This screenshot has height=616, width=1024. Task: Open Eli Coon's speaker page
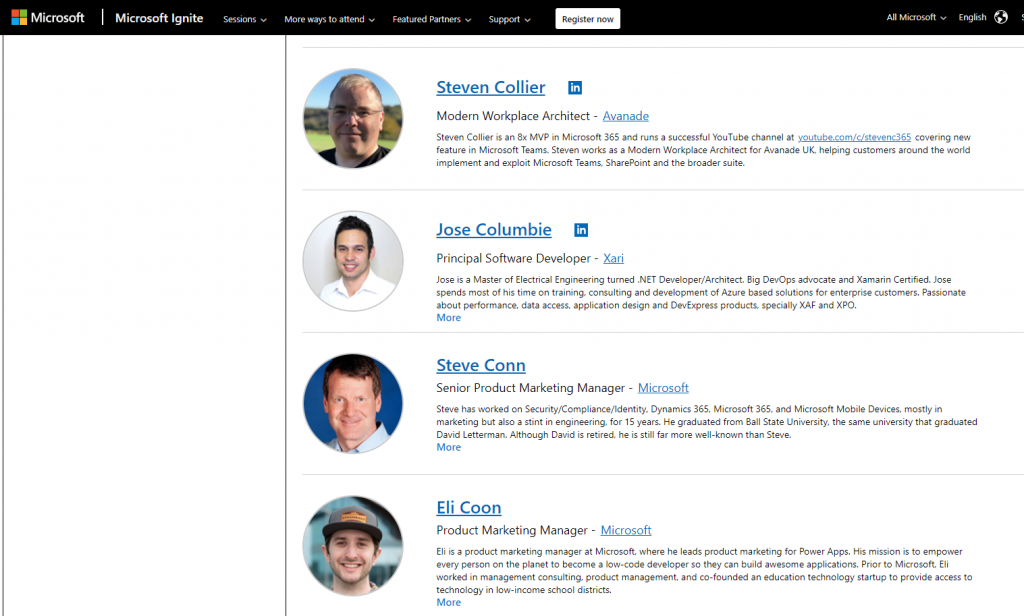click(x=469, y=508)
